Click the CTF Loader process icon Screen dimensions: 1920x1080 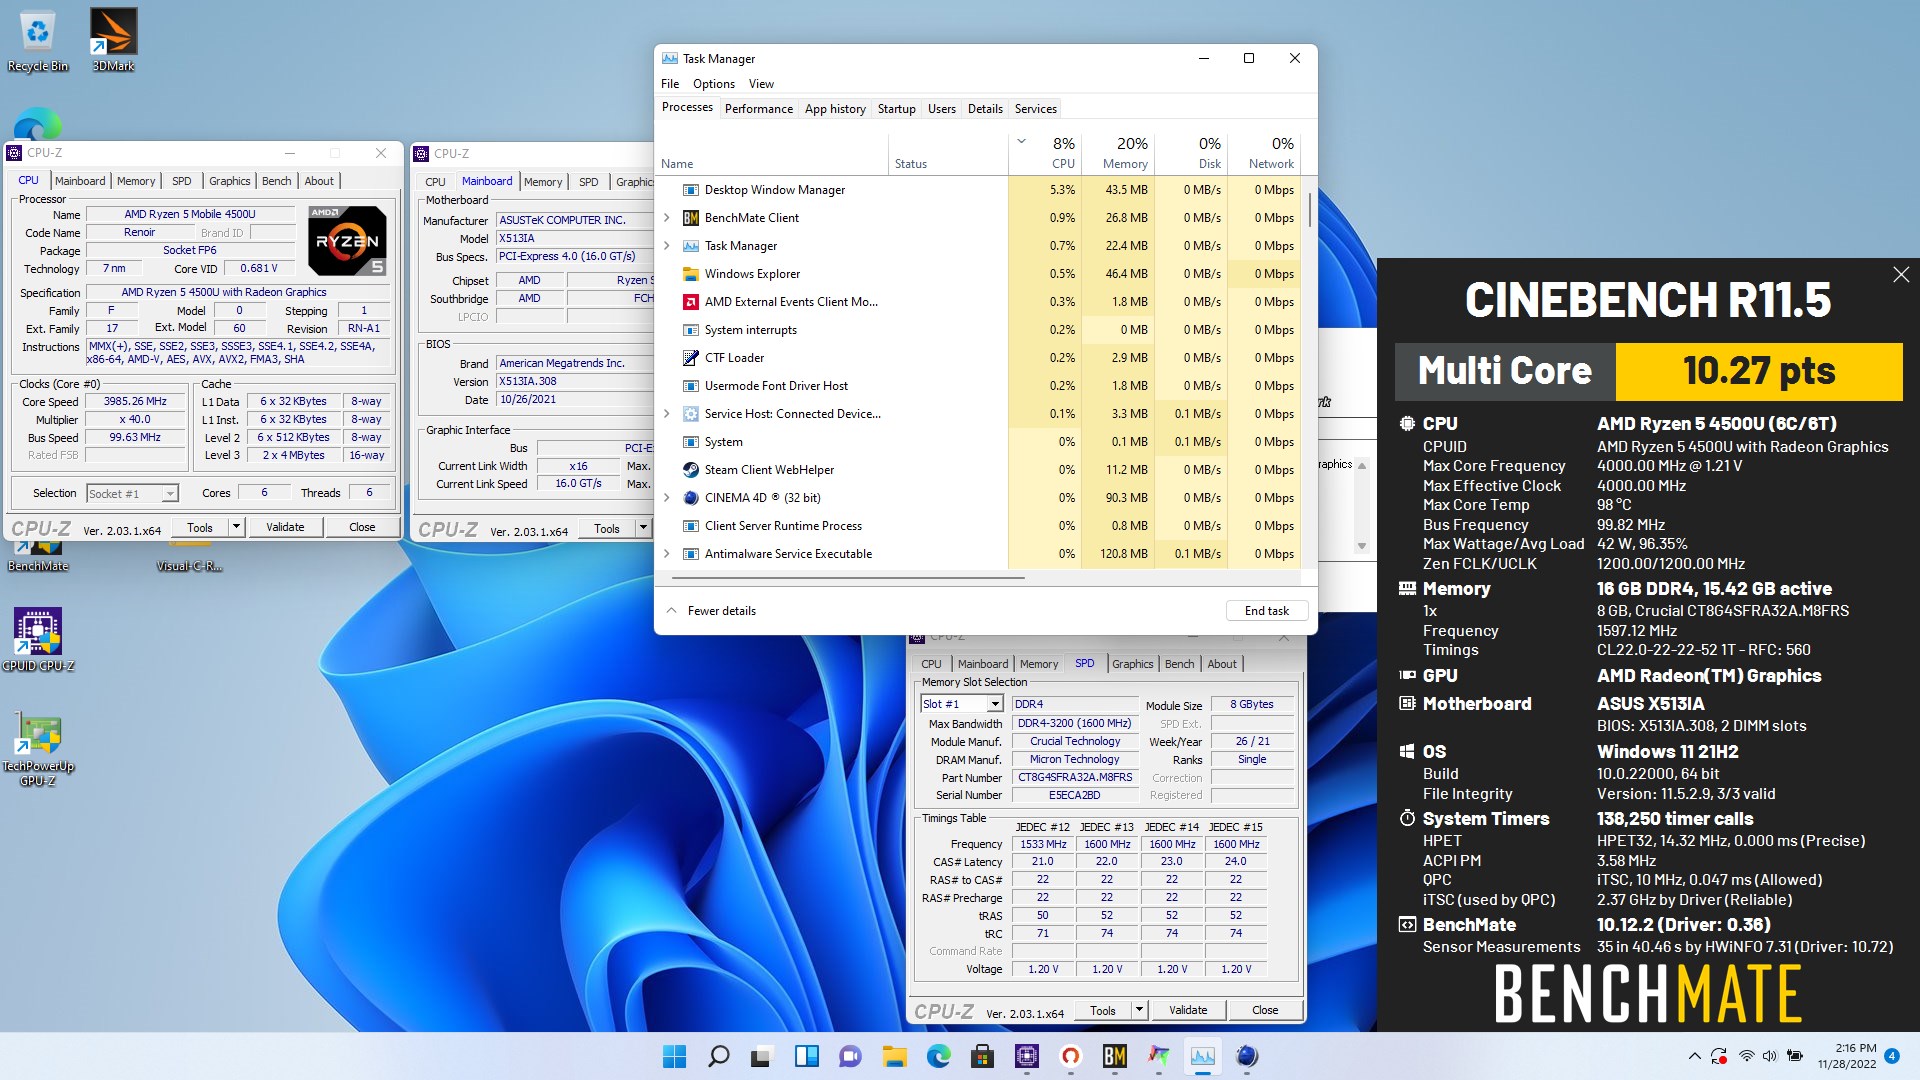690,358
